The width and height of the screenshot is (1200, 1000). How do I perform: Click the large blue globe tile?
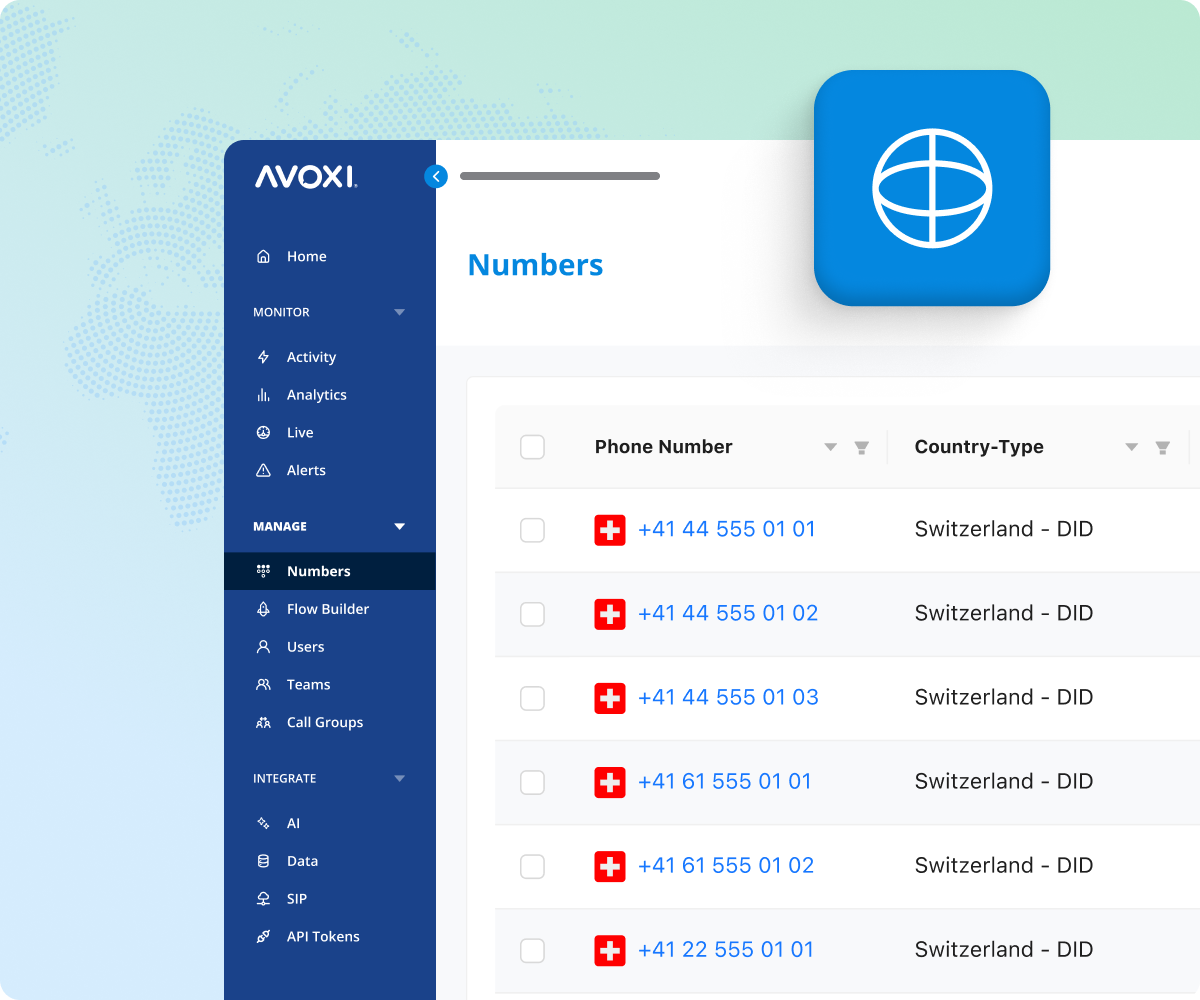[932, 188]
